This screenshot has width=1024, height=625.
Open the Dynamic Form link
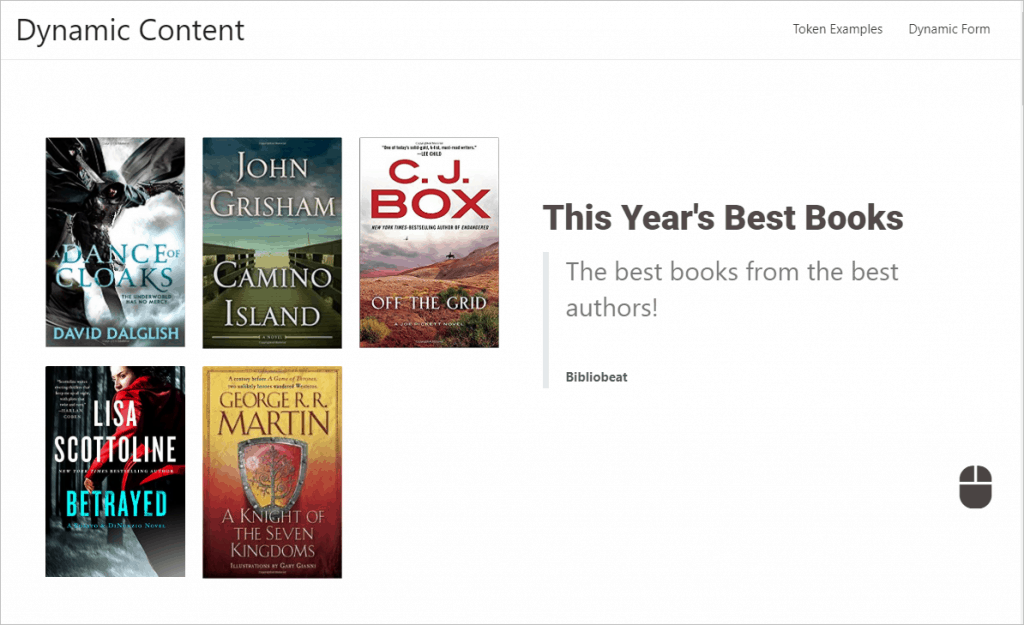(949, 29)
